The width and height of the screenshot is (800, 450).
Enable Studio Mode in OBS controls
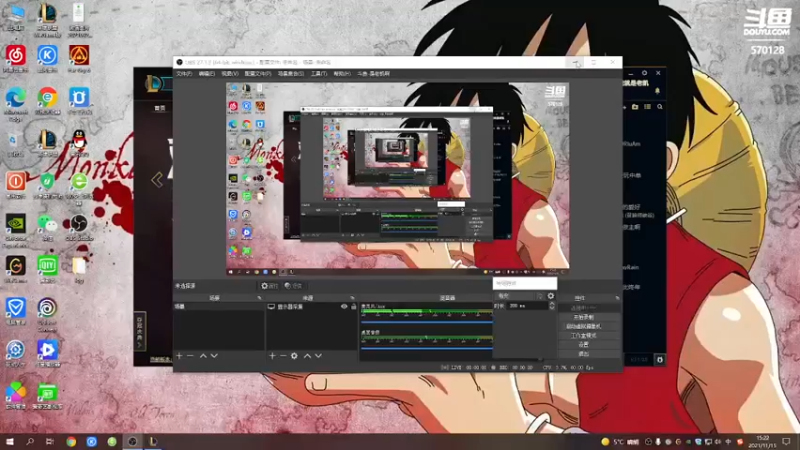(583, 335)
